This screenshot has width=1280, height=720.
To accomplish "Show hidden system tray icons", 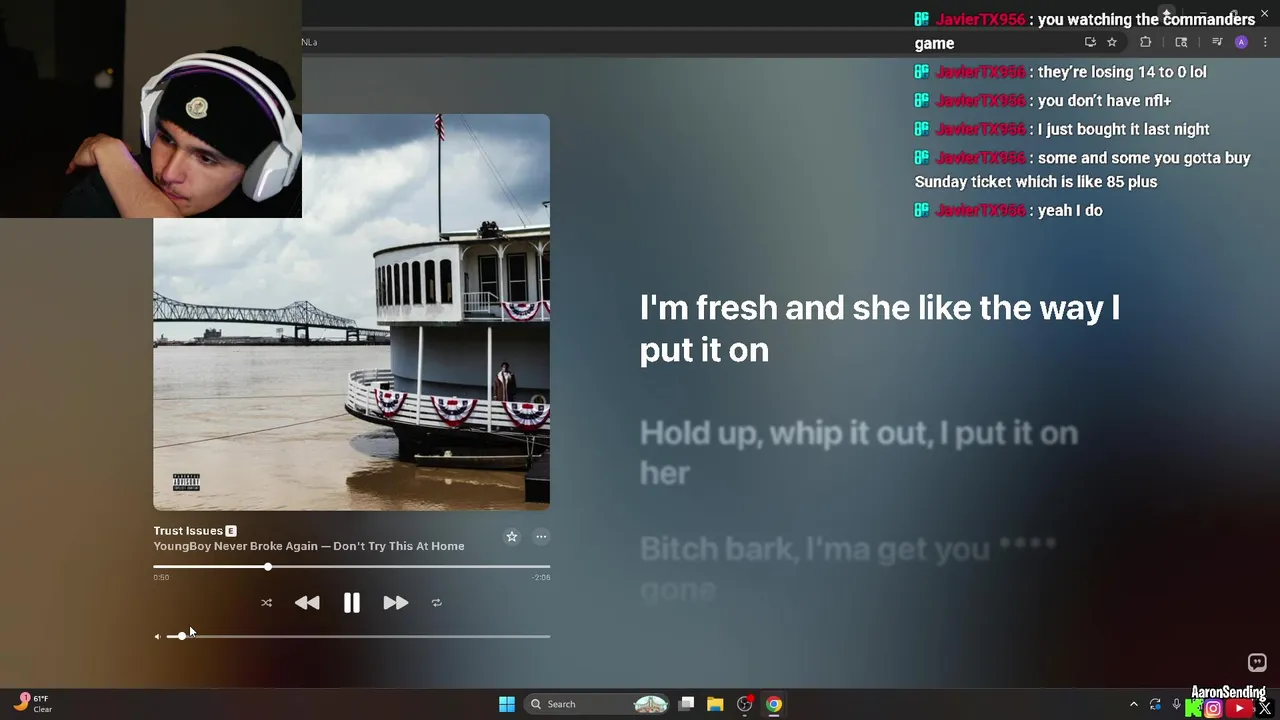I will [x=1133, y=704].
